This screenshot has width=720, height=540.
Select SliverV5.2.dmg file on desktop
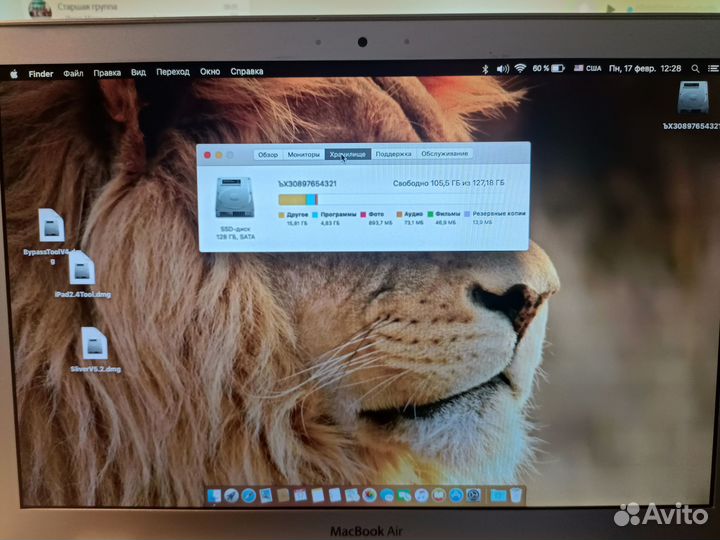pyautogui.click(x=95, y=343)
